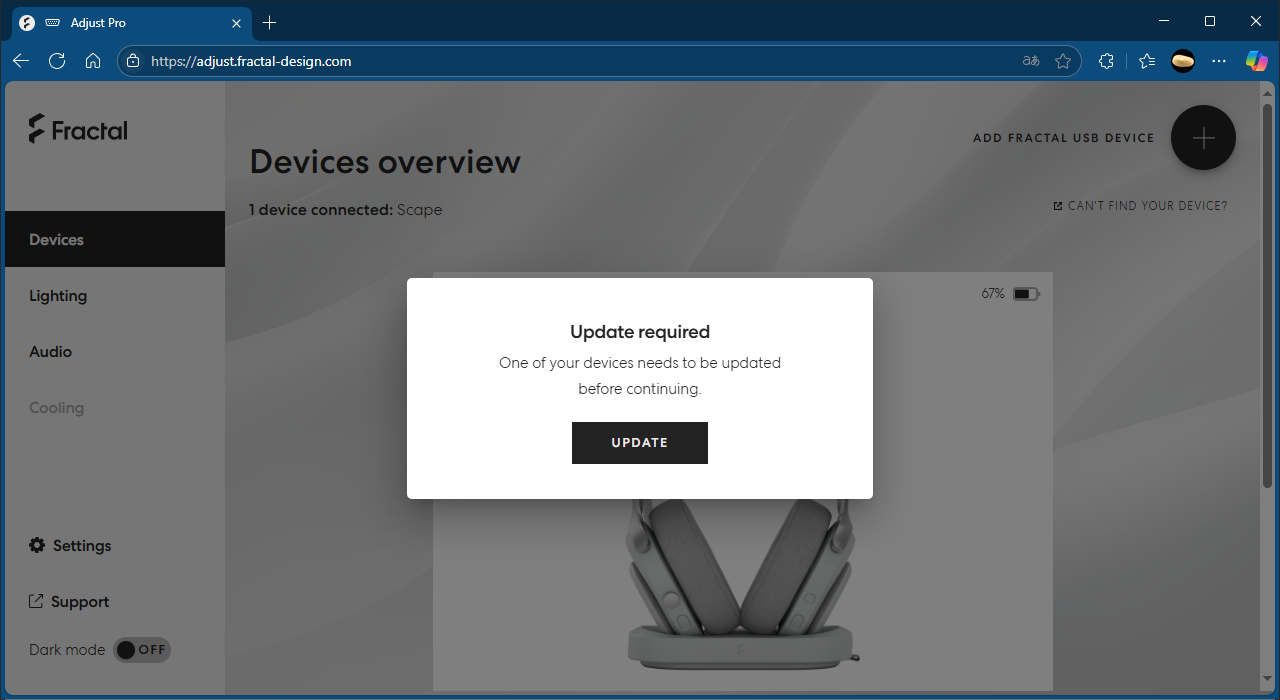Toggle the Dark mode switch
Viewport: 1280px width, 700px height.
(x=141, y=650)
